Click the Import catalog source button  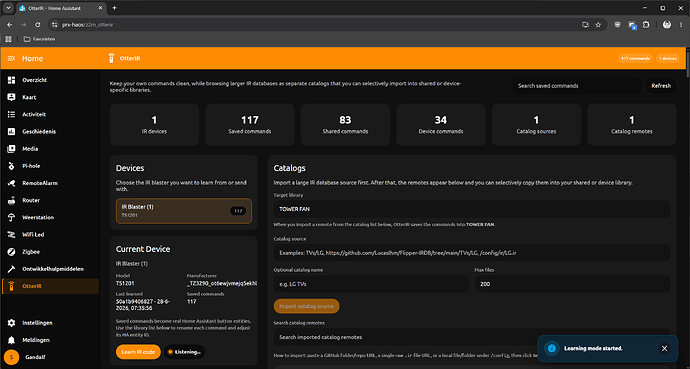306,306
